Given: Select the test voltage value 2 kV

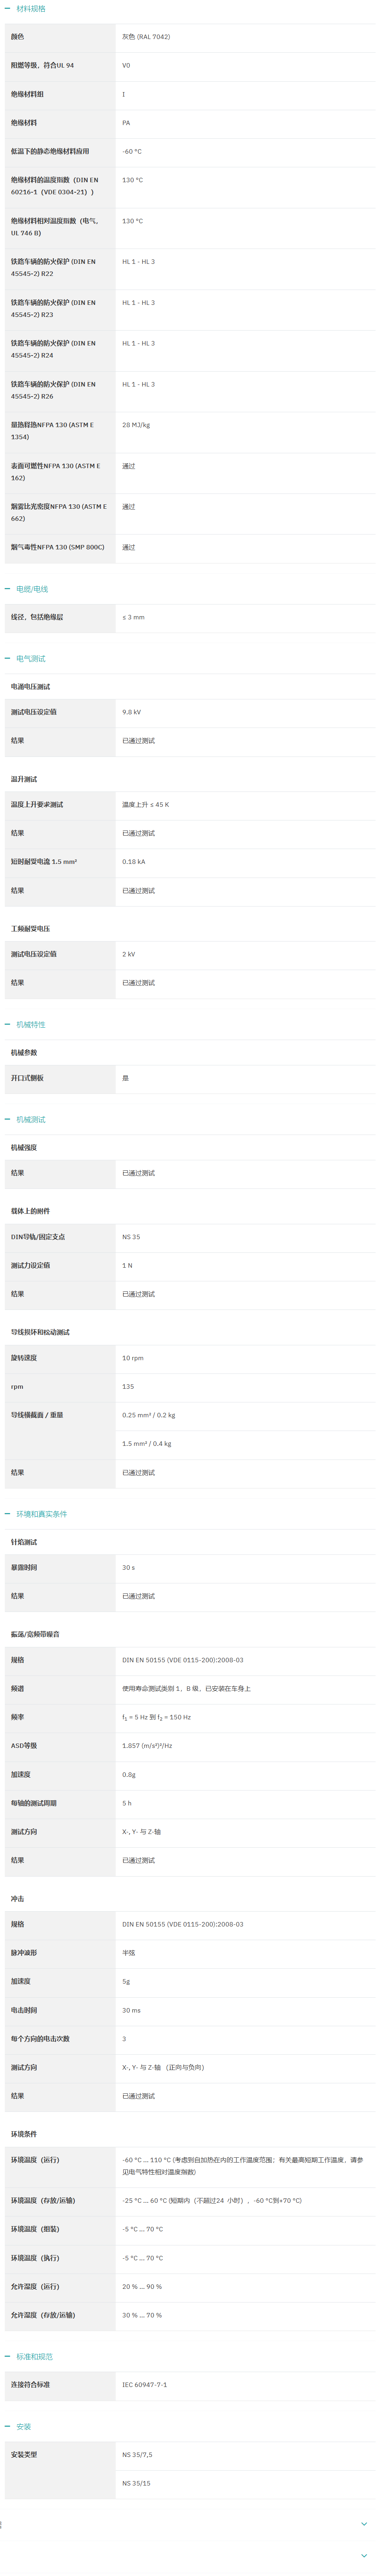Looking at the screenshot, I should point(129,954).
